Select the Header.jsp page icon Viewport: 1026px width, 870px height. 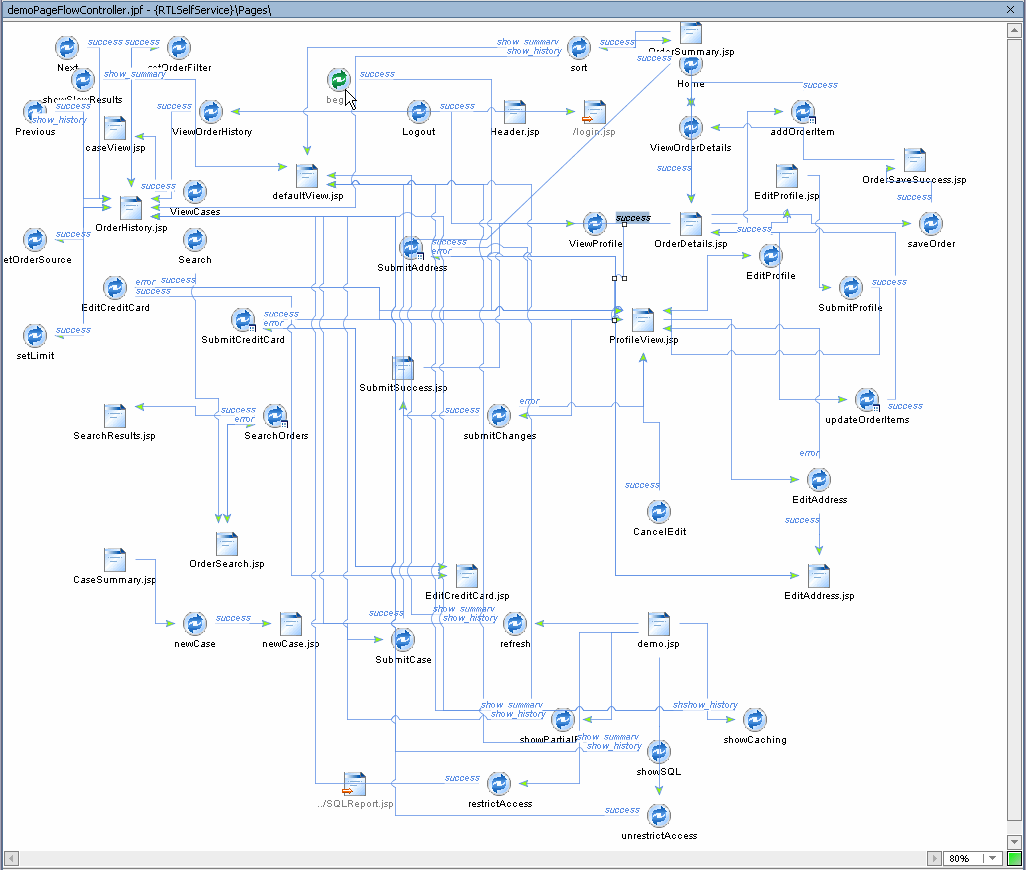tap(515, 112)
